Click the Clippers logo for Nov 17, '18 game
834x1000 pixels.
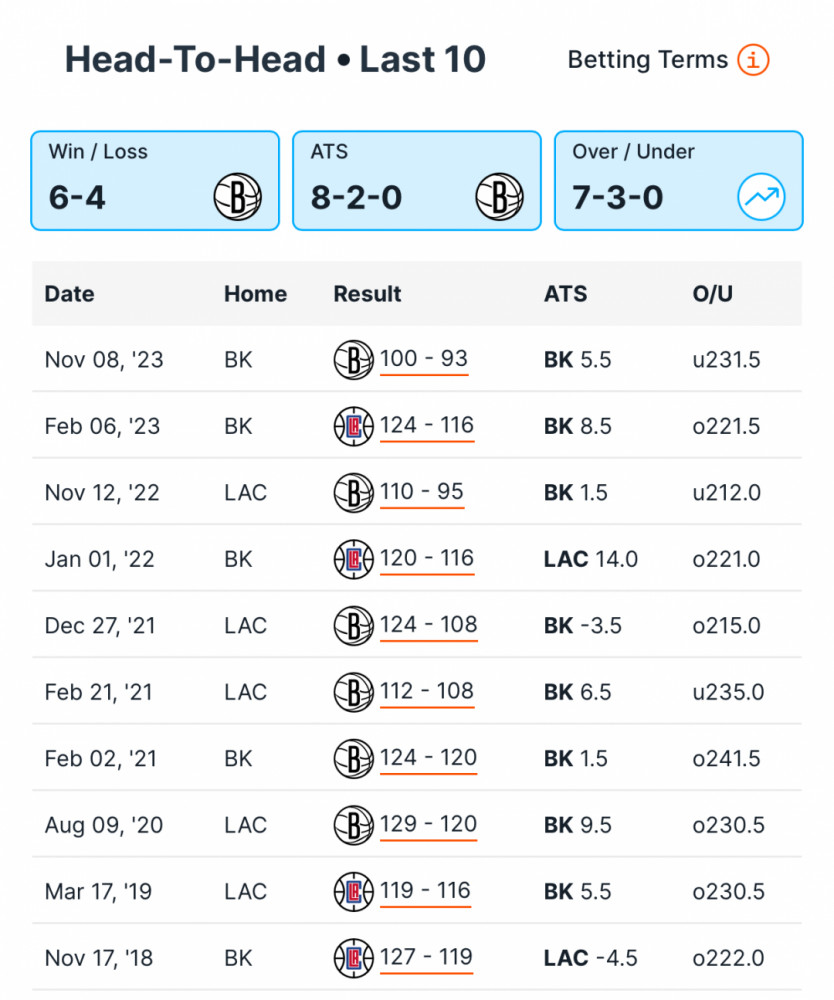click(x=353, y=958)
